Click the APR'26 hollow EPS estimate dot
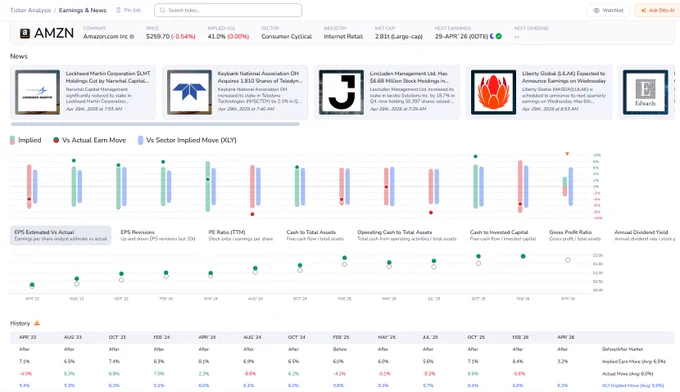This screenshot has height=392, width=680. point(568,260)
